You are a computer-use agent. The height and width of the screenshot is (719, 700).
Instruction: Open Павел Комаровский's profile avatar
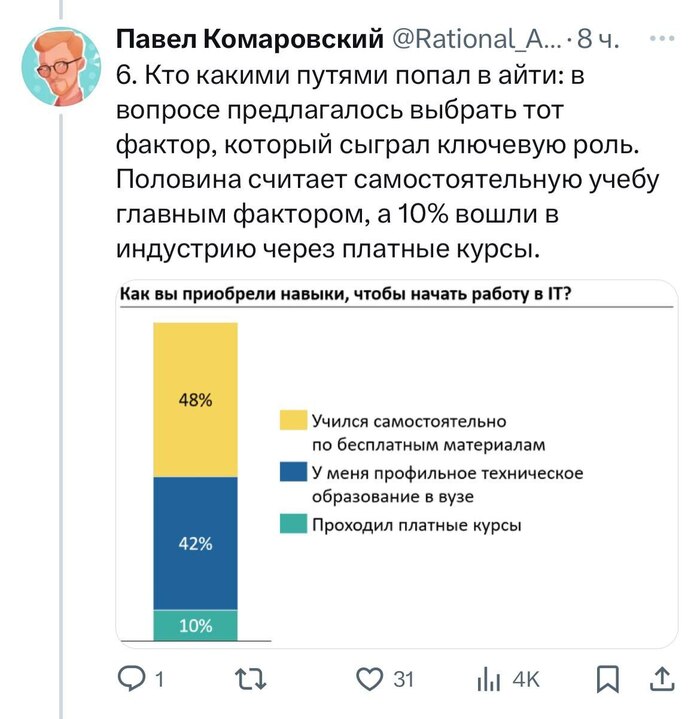click(x=61, y=68)
